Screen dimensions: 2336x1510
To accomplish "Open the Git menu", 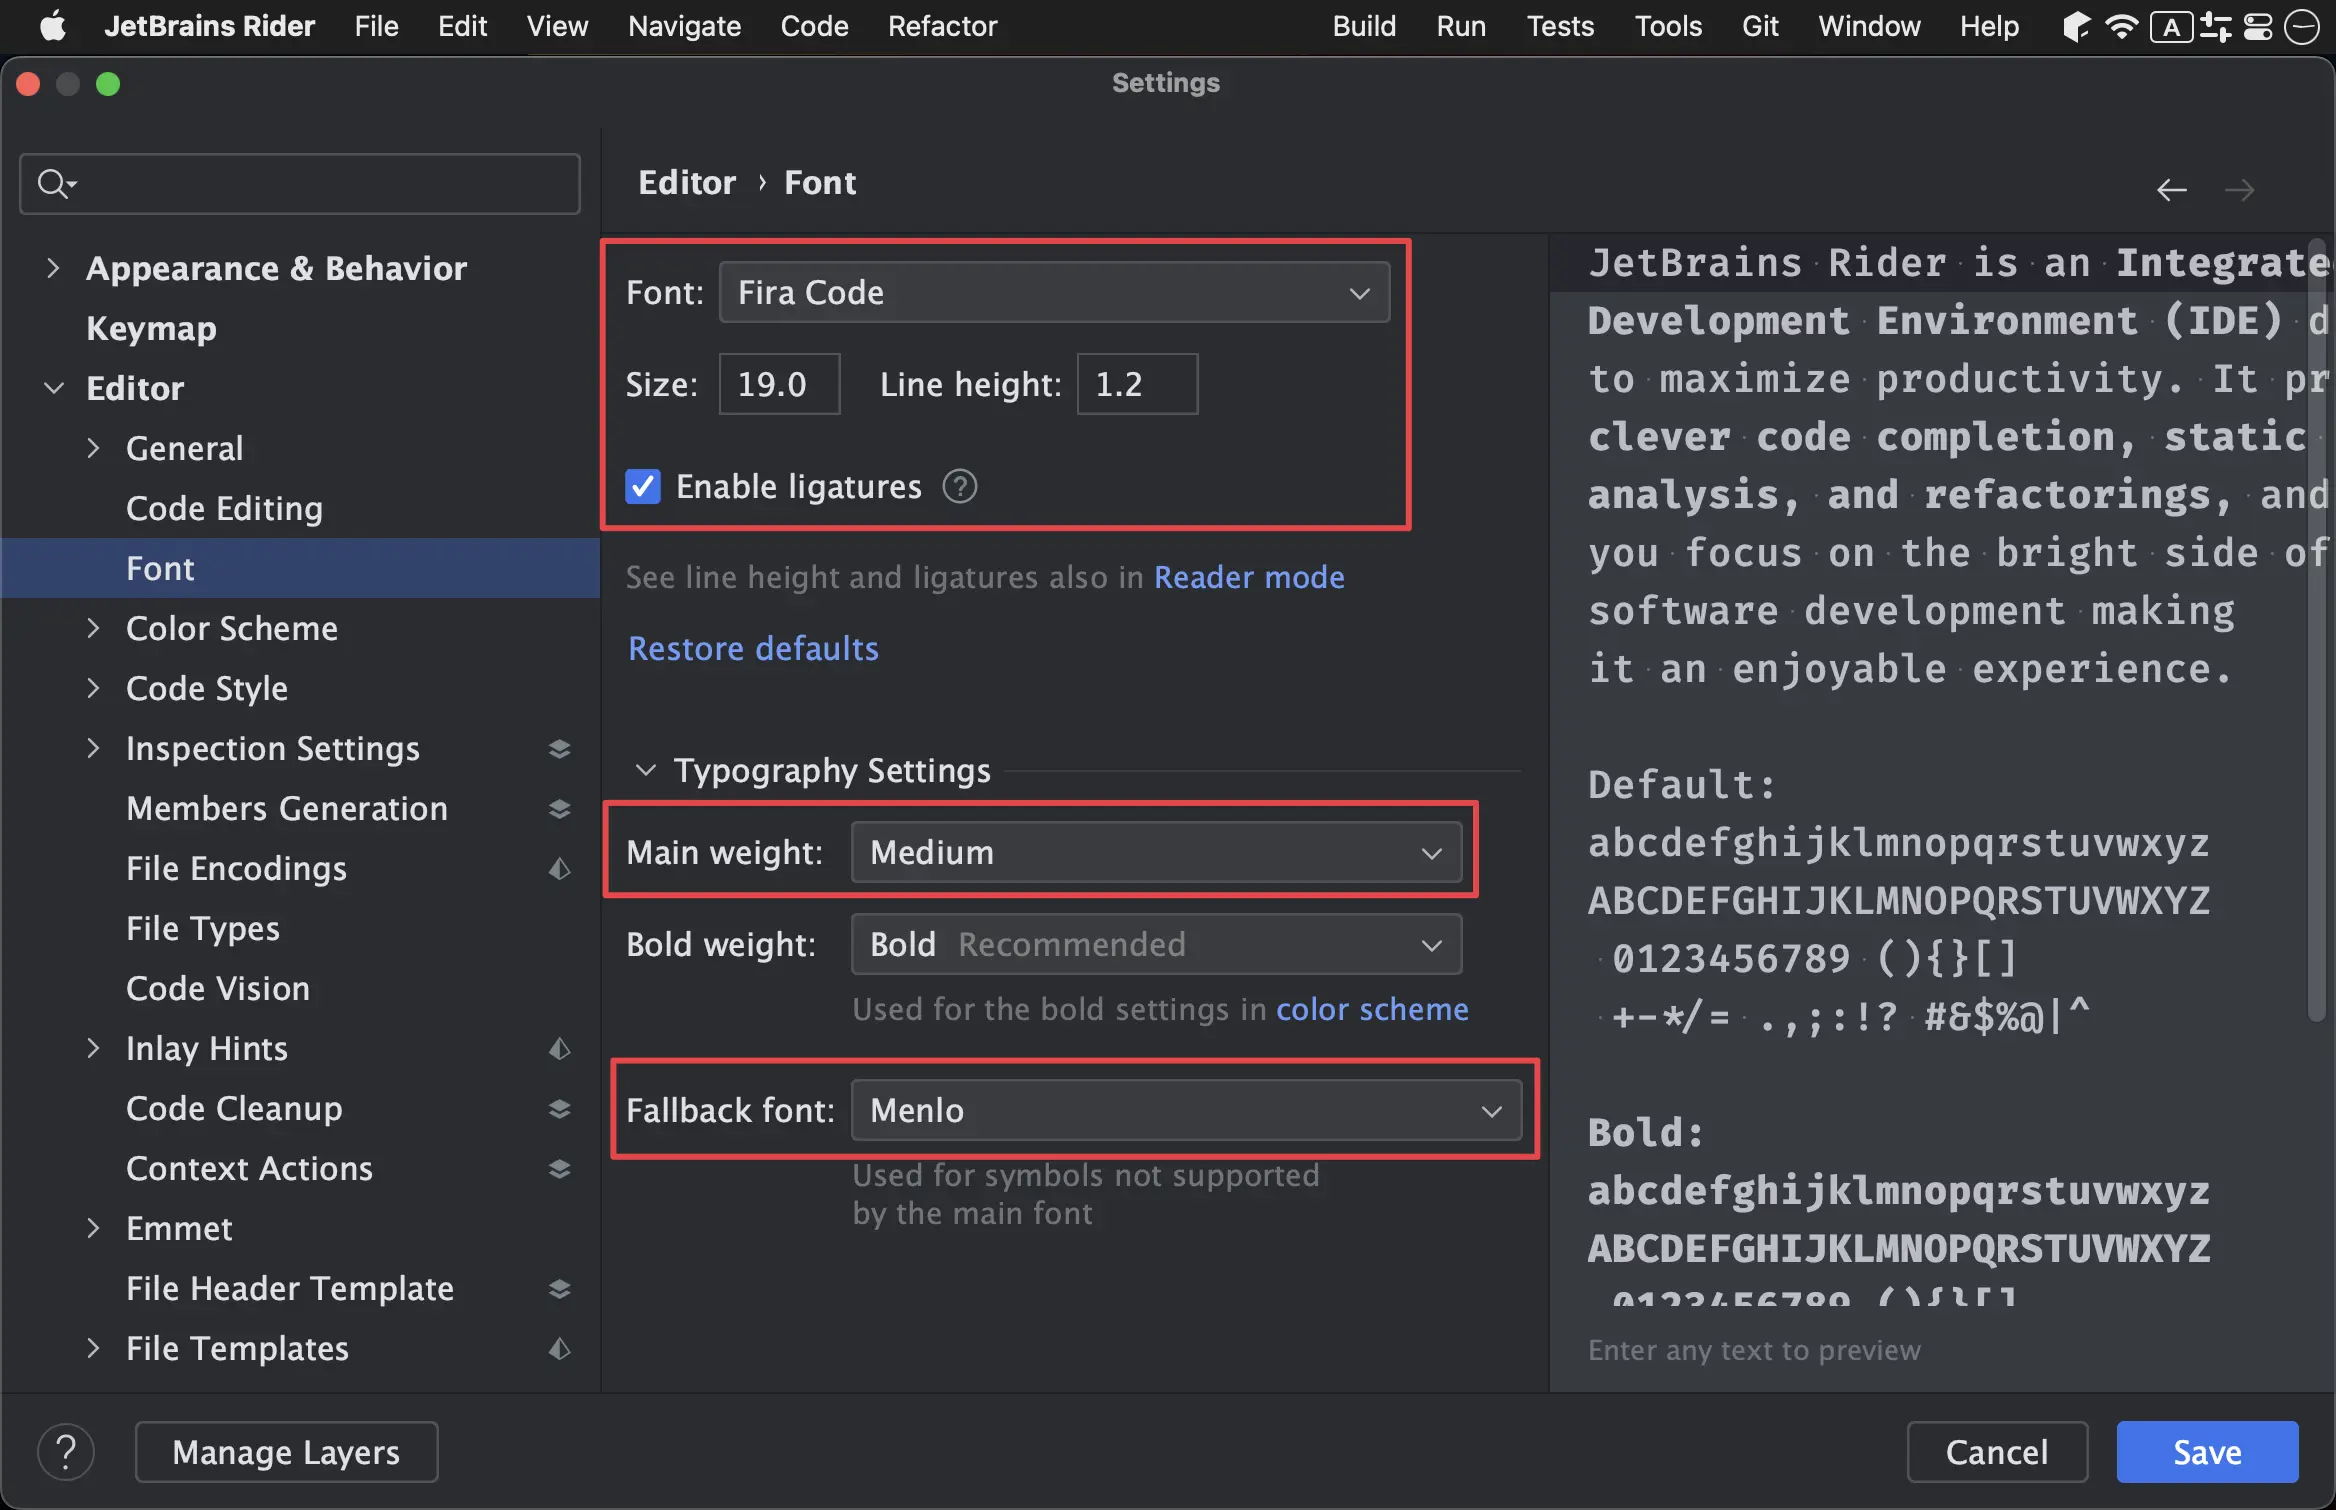I will (x=1760, y=26).
